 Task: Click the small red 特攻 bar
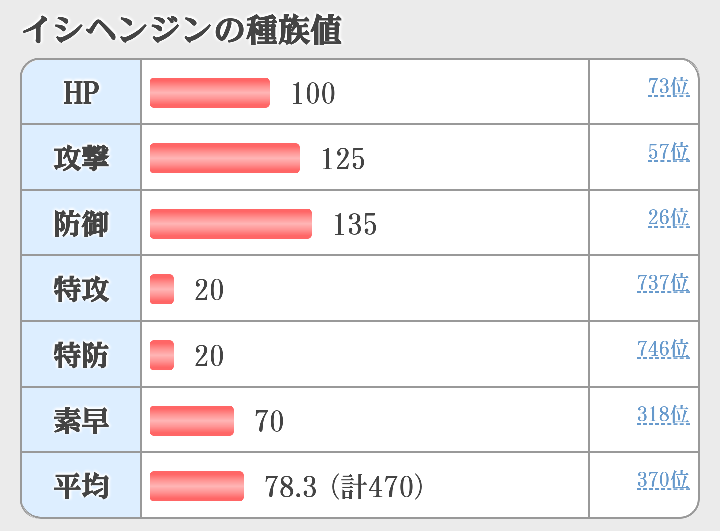point(162,289)
